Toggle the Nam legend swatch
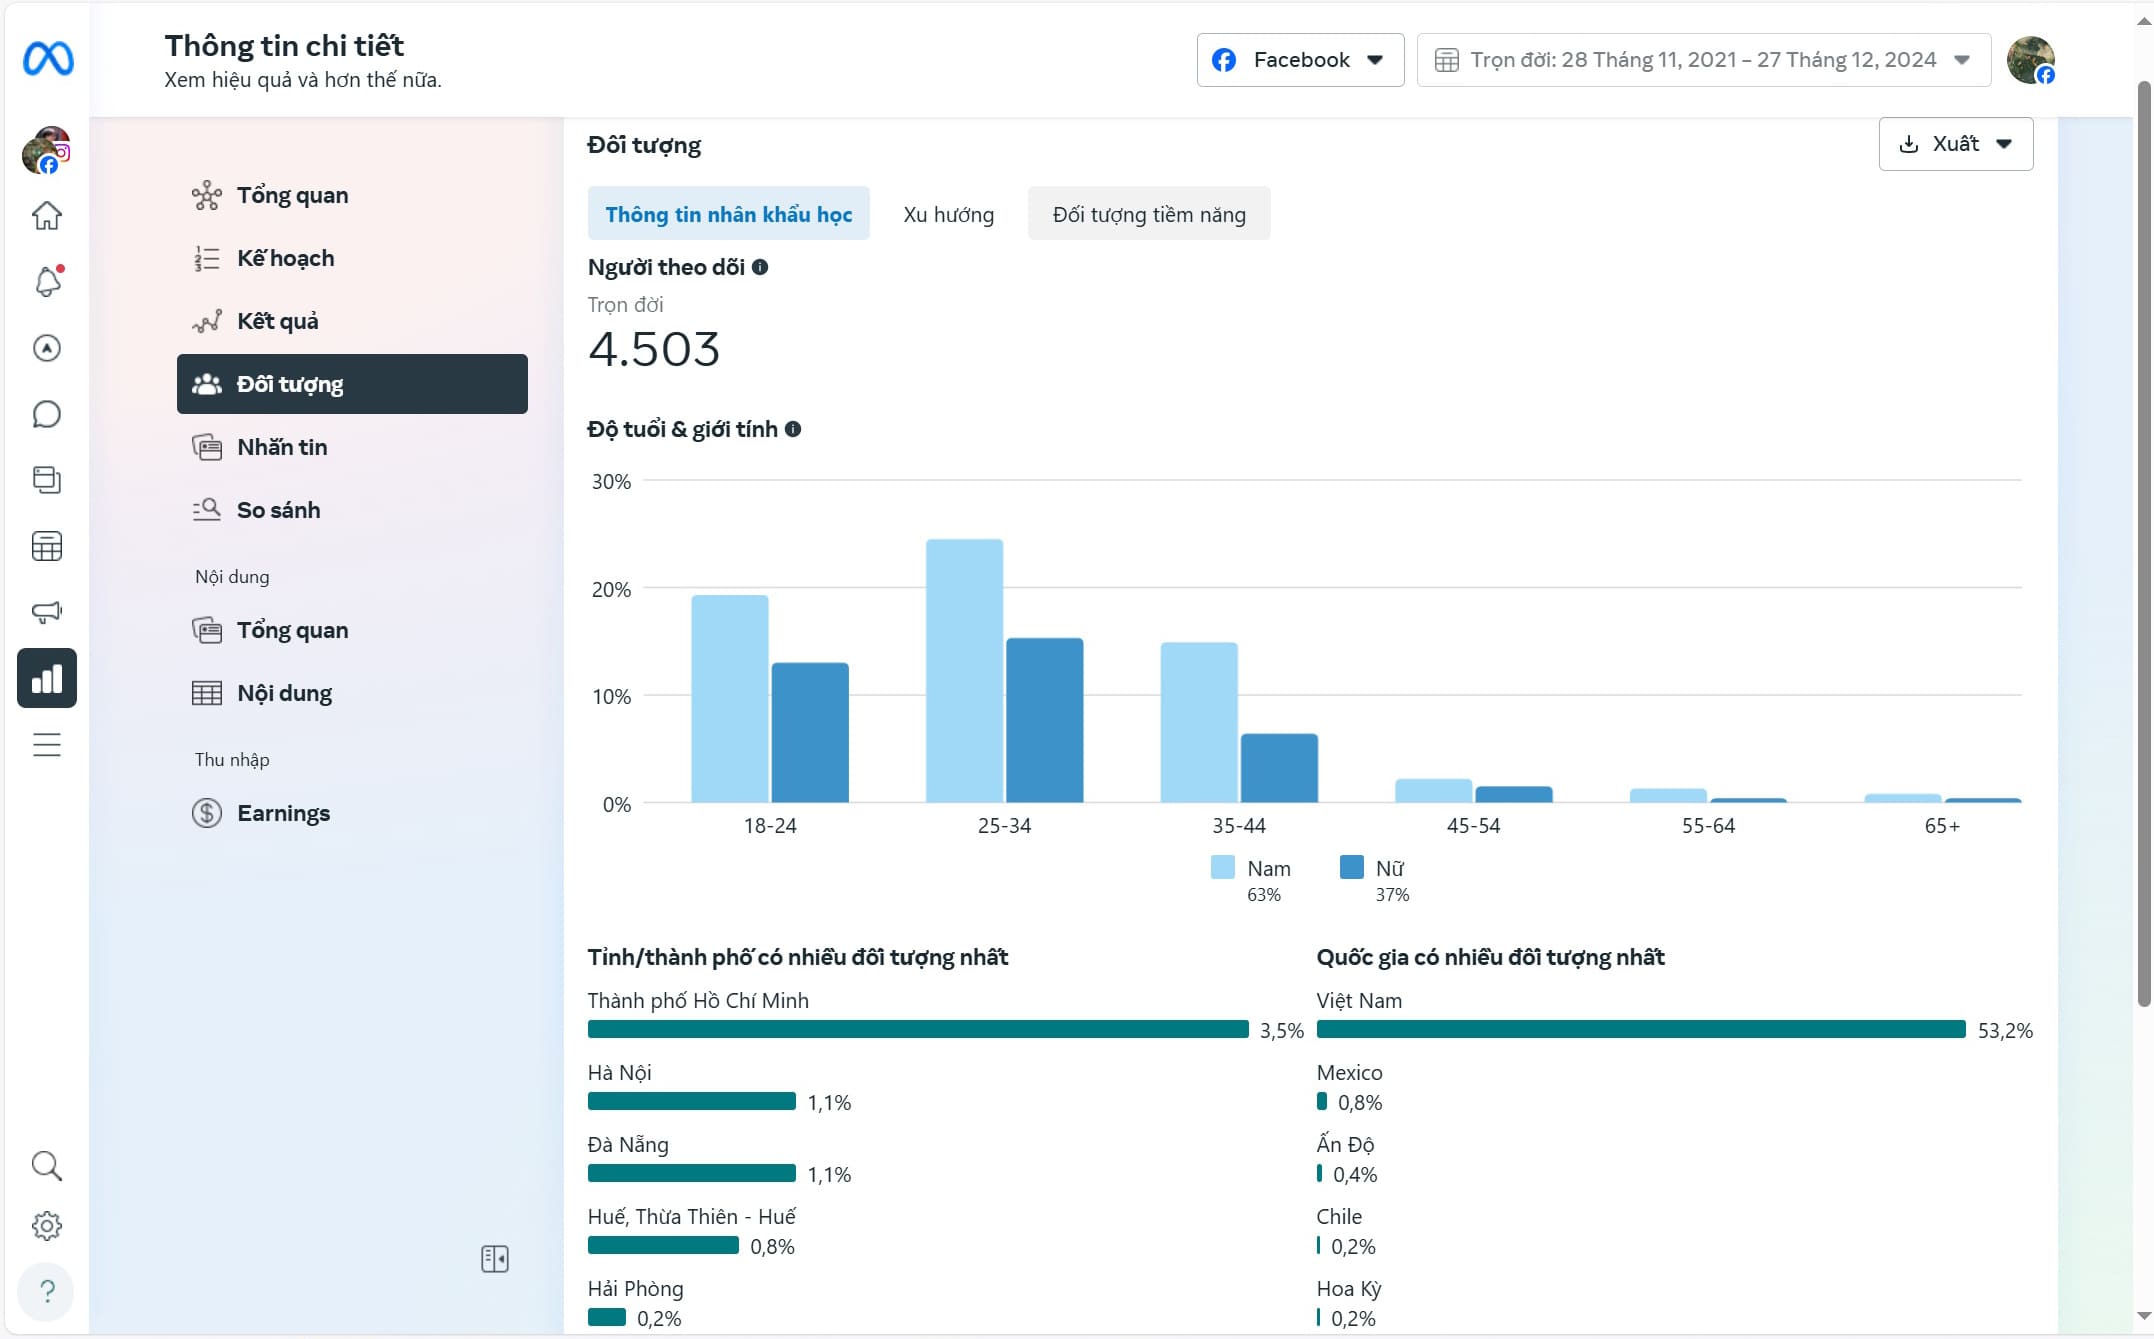The width and height of the screenshot is (2154, 1339). pos(1222,867)
